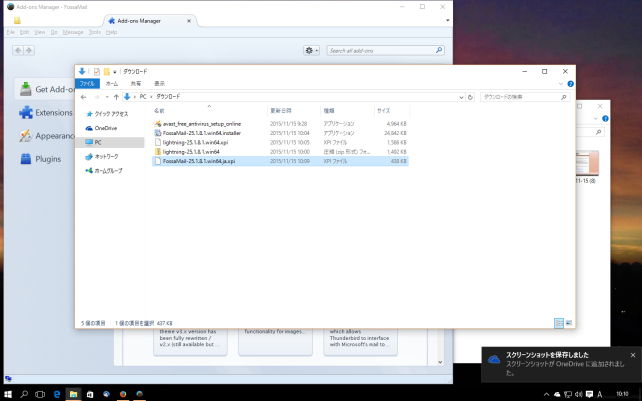Viewport: 642px width, 401px height.
Task: Open the Plugins panel in Add-ons Manager
Action: coord(40,159)
